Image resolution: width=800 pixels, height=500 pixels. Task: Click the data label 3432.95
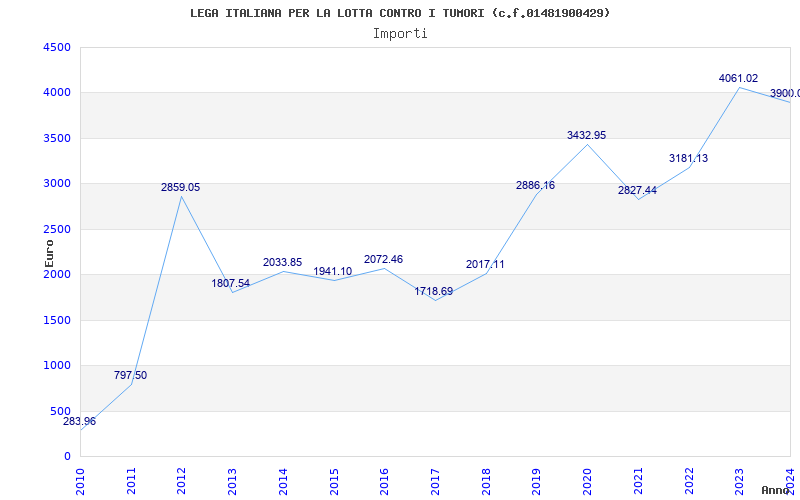(586, 135)
